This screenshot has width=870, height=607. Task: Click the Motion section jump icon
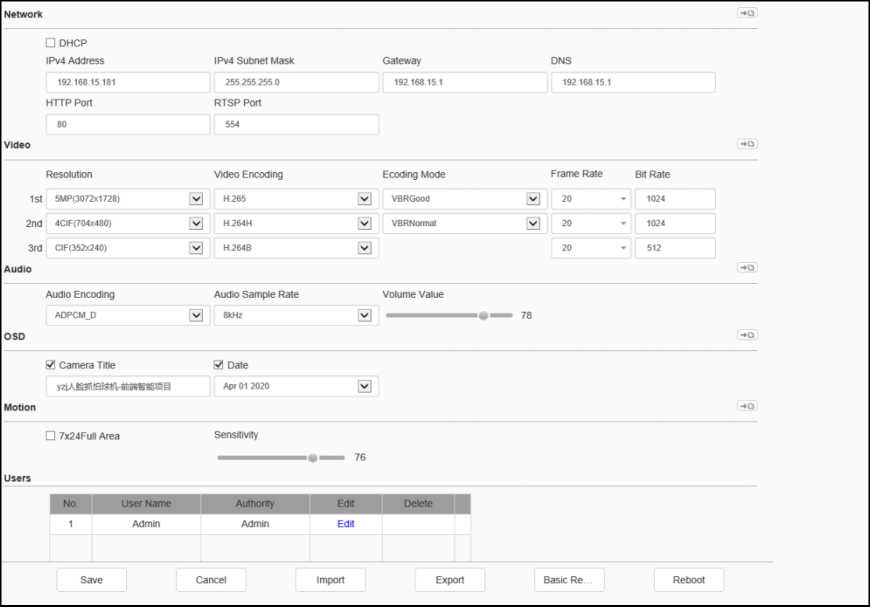point(747,406)
